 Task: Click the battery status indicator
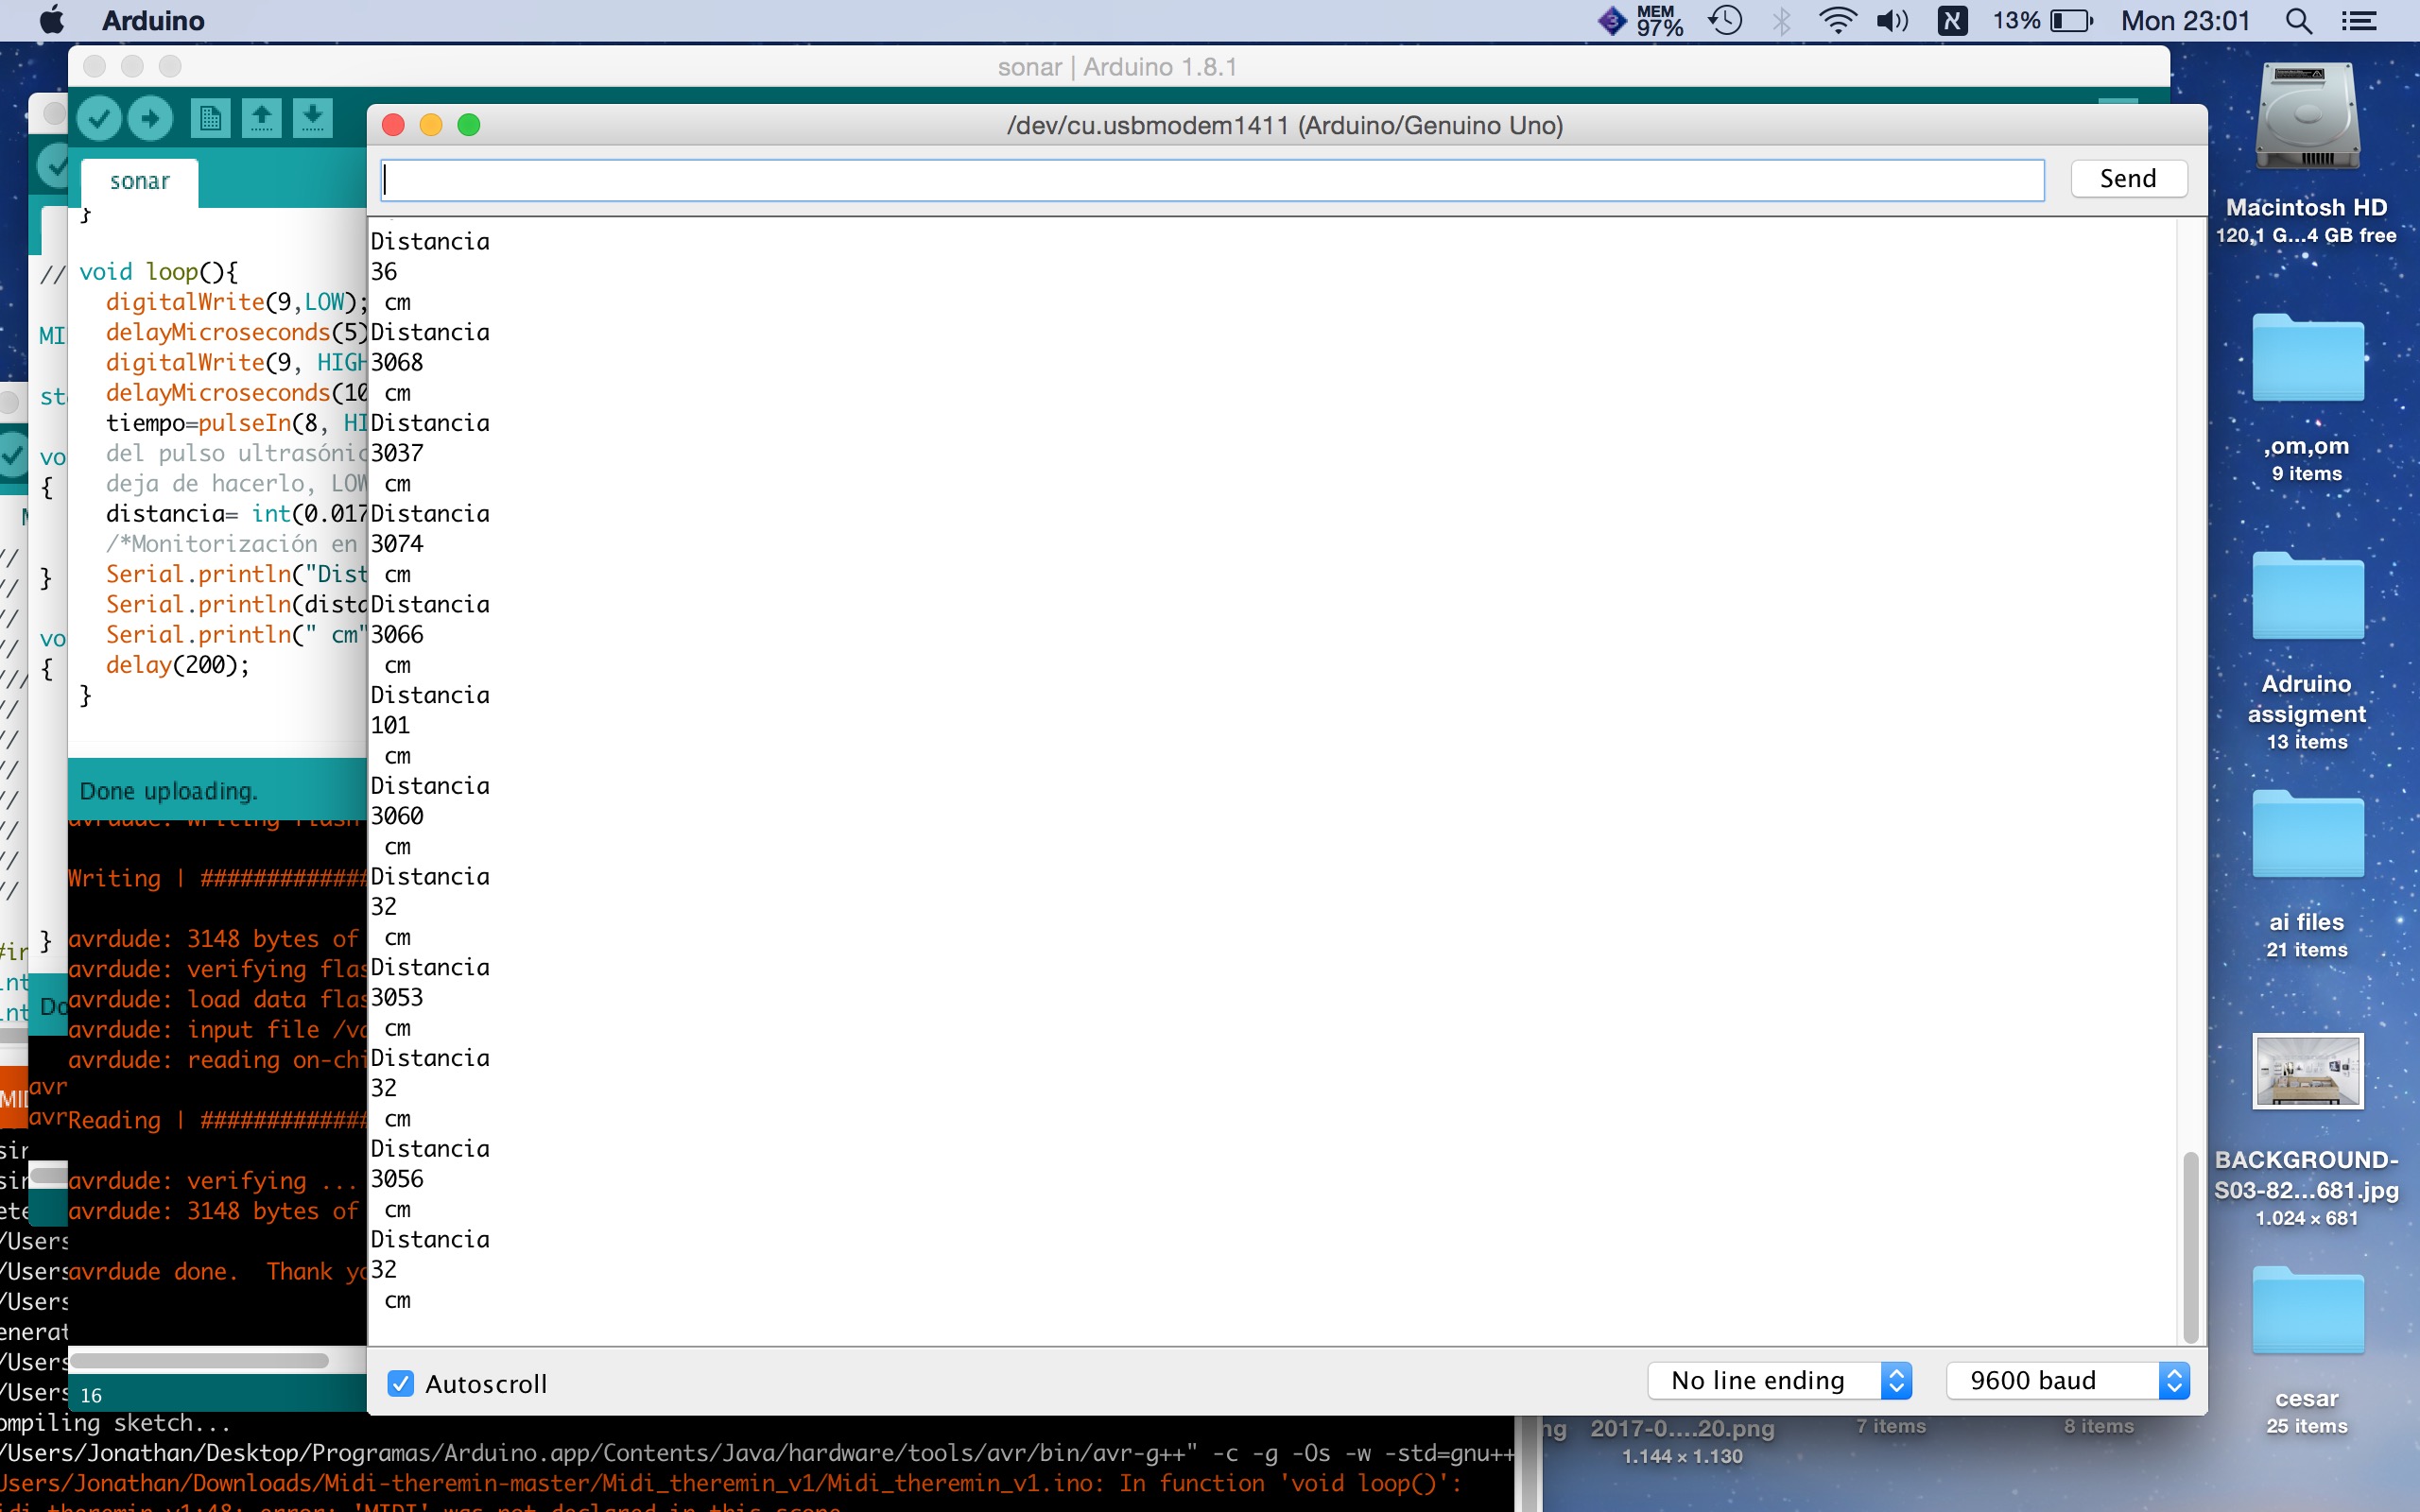coord(2042,20)
